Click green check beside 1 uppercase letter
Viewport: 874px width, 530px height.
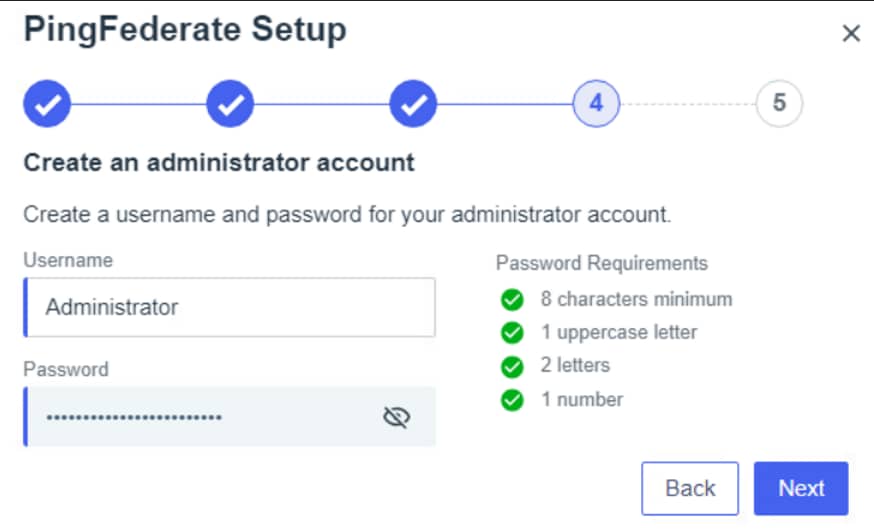point(512,332)
